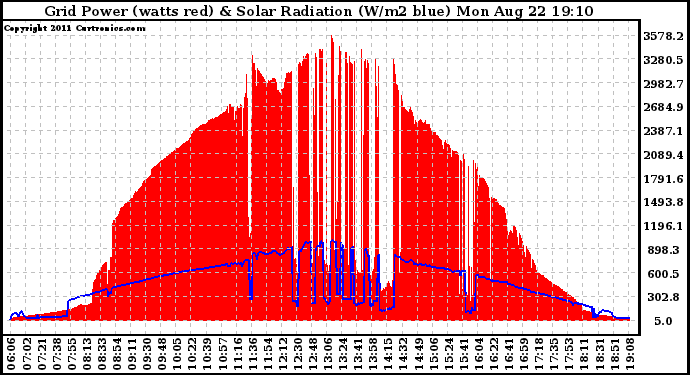Image resolution: width=690 pixels, height=375 pixels.
Task: Click the 13:06 time label
Action: (x=327, y=354)
